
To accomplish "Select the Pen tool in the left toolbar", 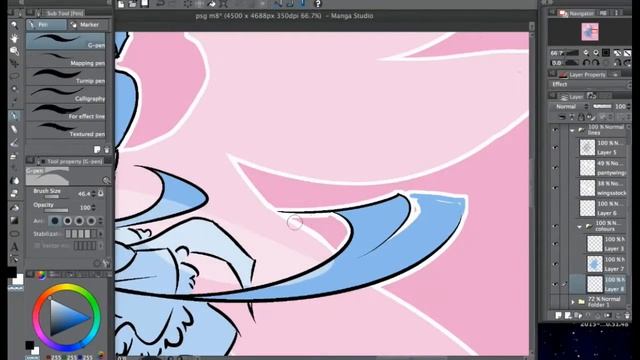I will pos(14,116).
